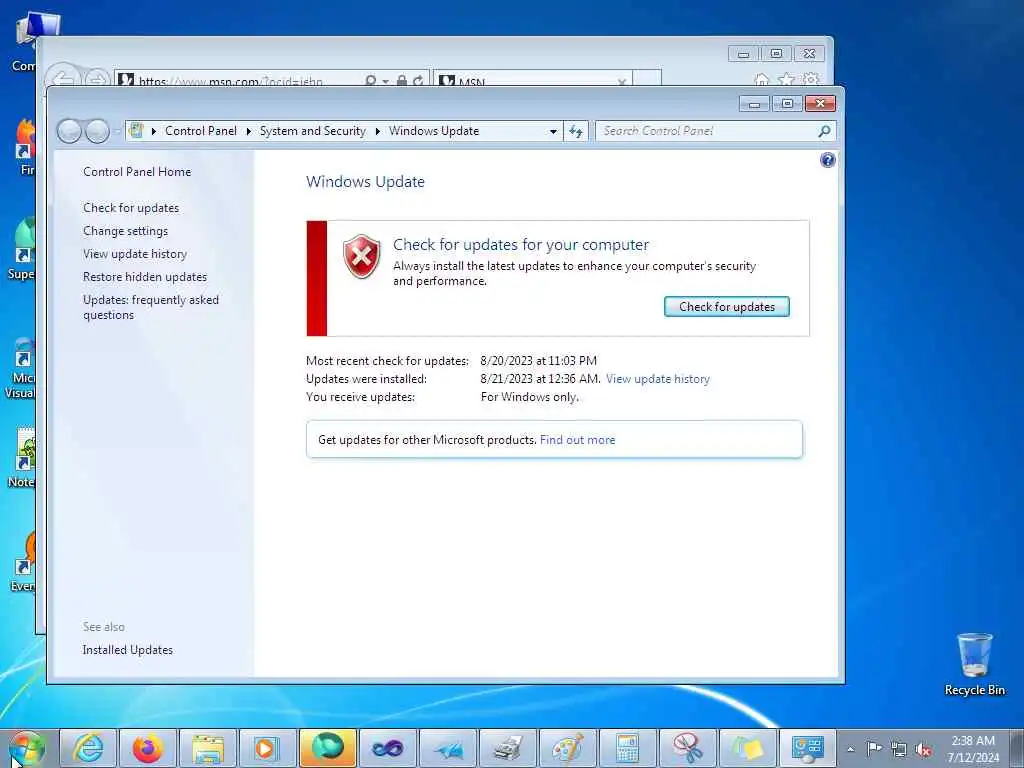This screenshot has height=768, width=1024.
Task: Click the Internet Explorer Home icon
Action: tap(761, 80)
